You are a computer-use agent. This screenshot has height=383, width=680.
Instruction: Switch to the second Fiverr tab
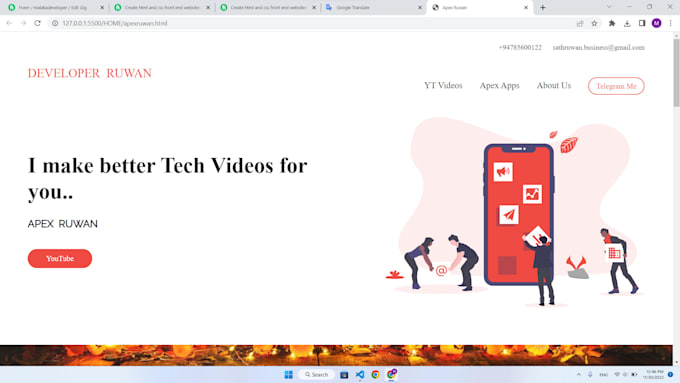162,7
